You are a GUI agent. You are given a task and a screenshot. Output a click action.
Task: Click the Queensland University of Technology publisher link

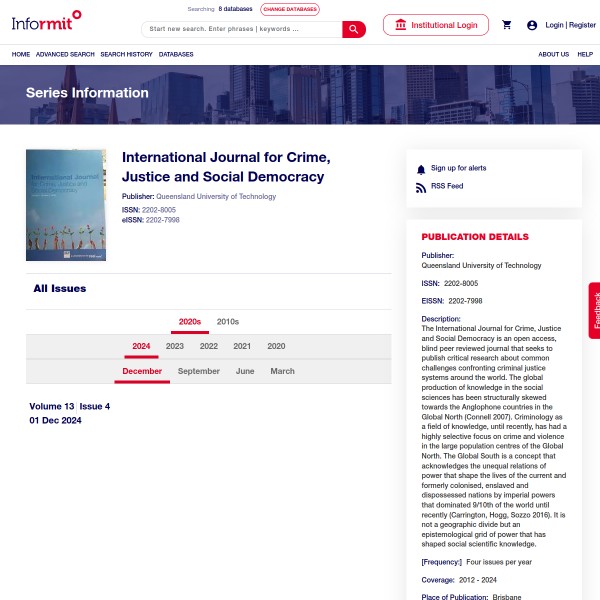216,197
